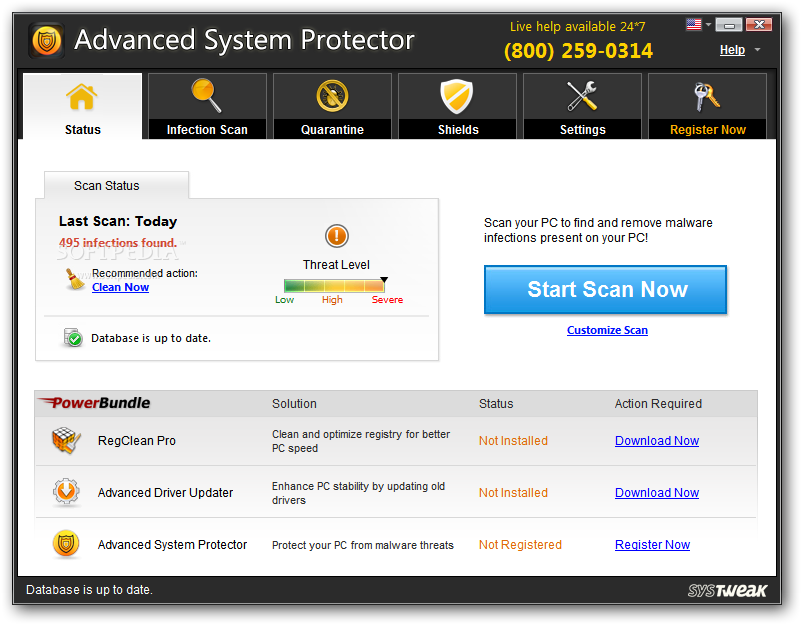This screenshot has height=625, width=802.
Task: Click the keys icon for Register Now
Action: tap(707, 96)
